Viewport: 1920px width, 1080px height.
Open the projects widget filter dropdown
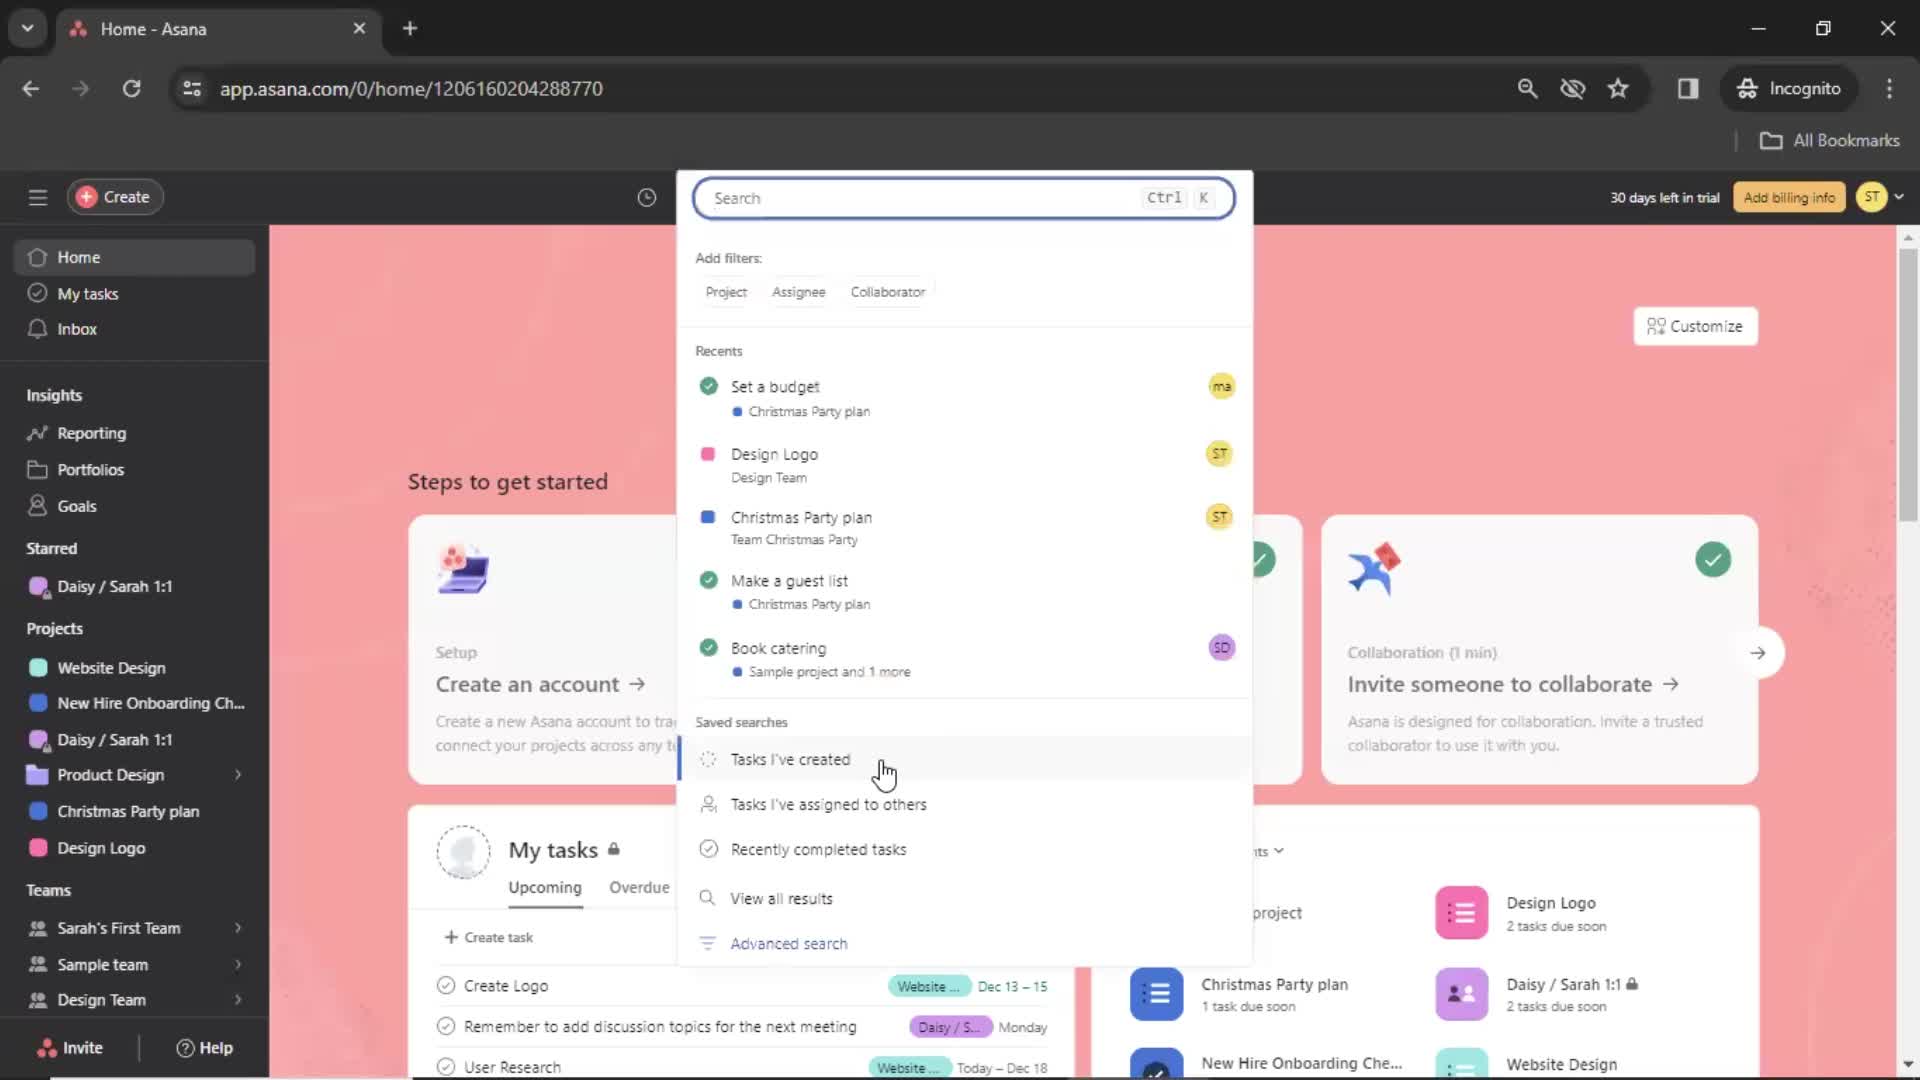1269,851
